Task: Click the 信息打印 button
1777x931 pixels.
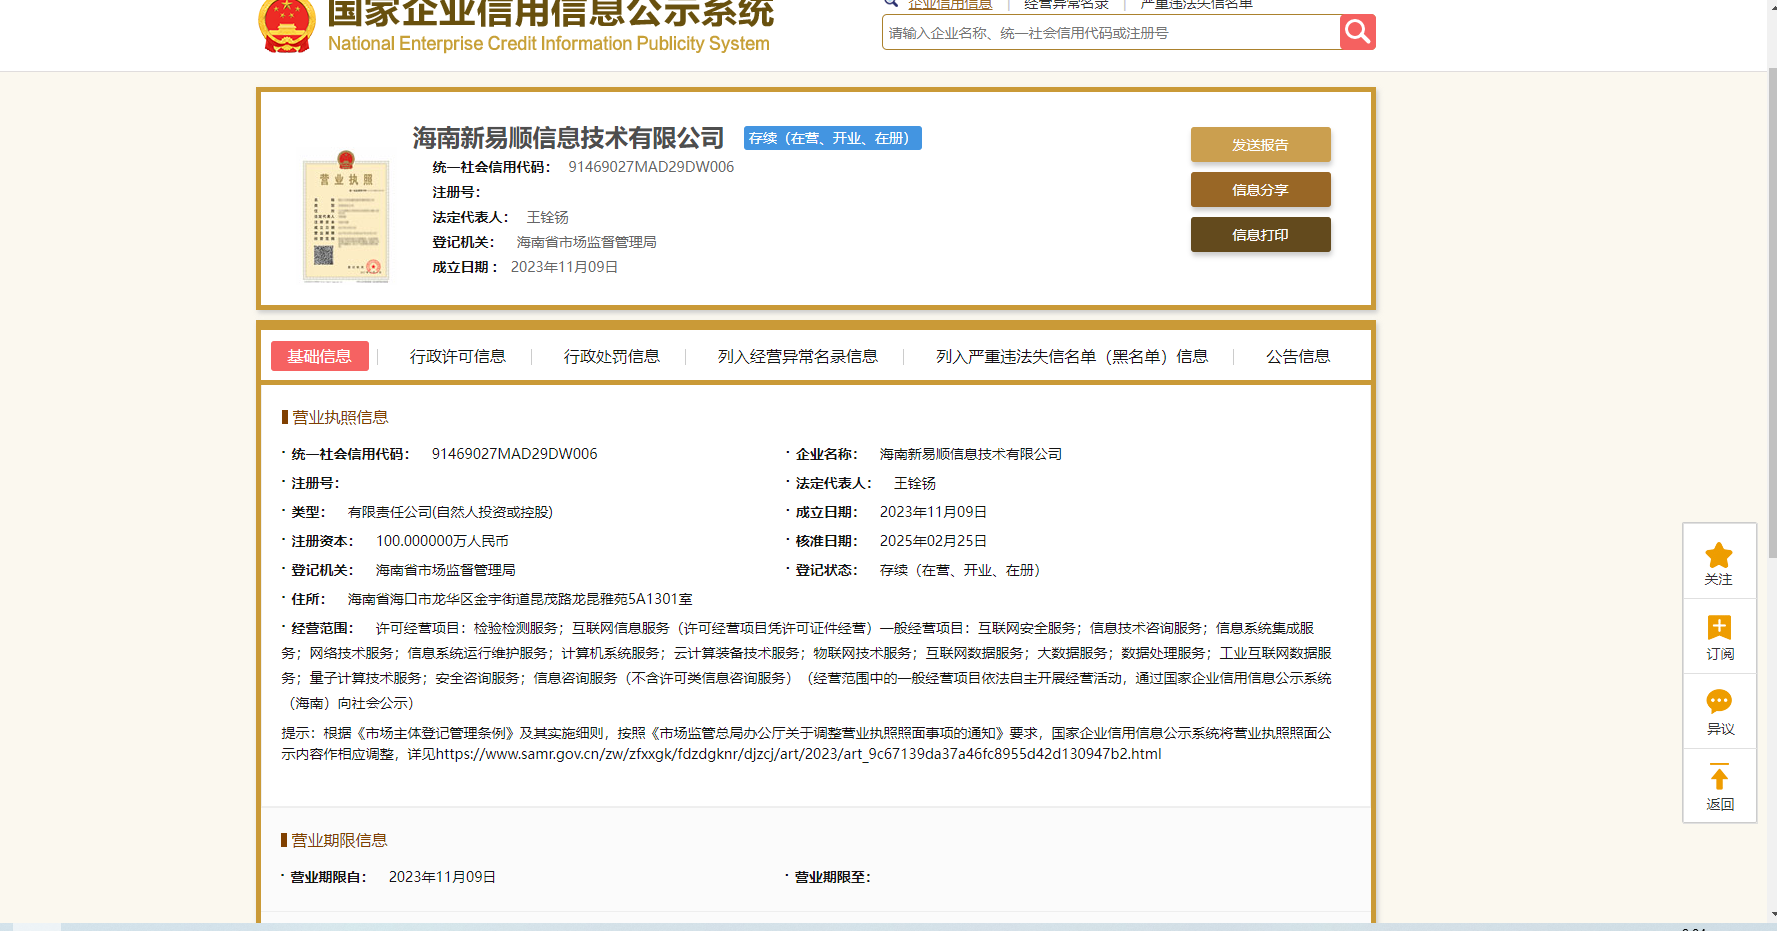Action: pyautogui.click(x=1260, y=235)
